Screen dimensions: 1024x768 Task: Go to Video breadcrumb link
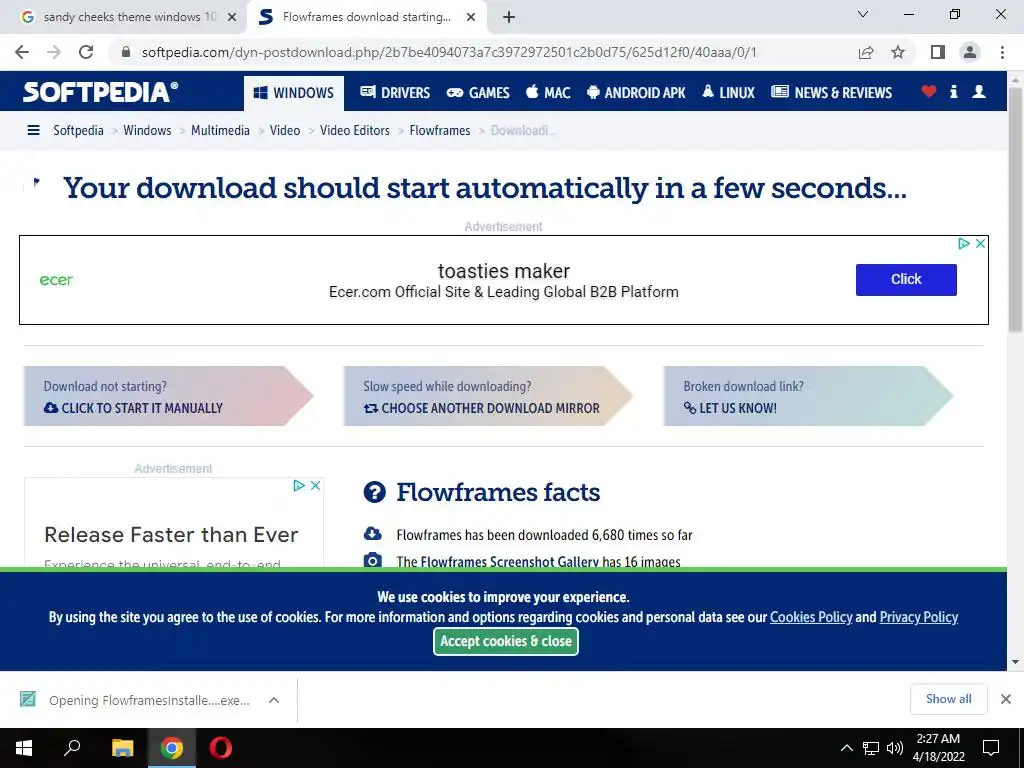(x=285, y=131)
